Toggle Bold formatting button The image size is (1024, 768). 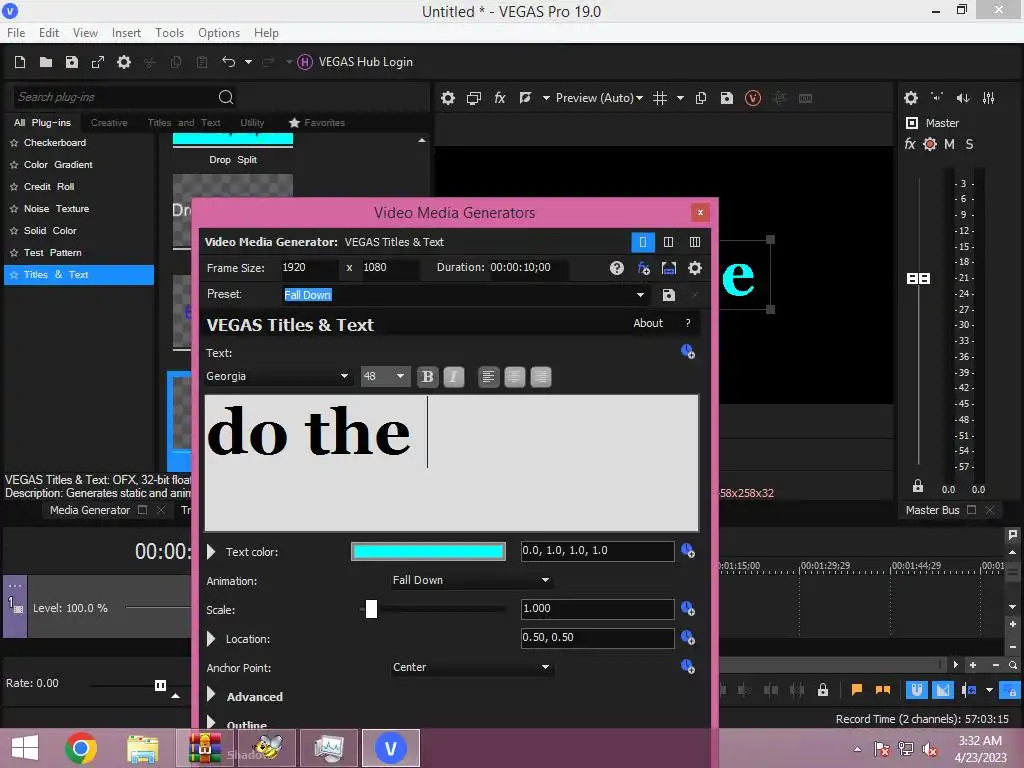(x=428, y=377)
